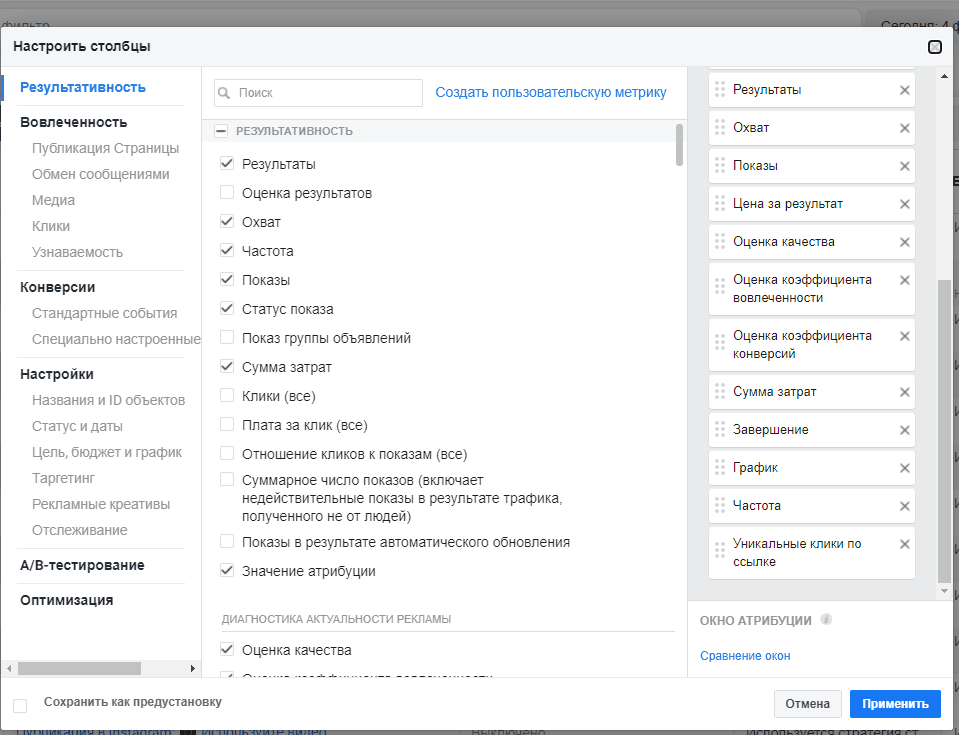
Task: Open the info icon beside Окно атрибуции
Action: (x=826, y=619)
